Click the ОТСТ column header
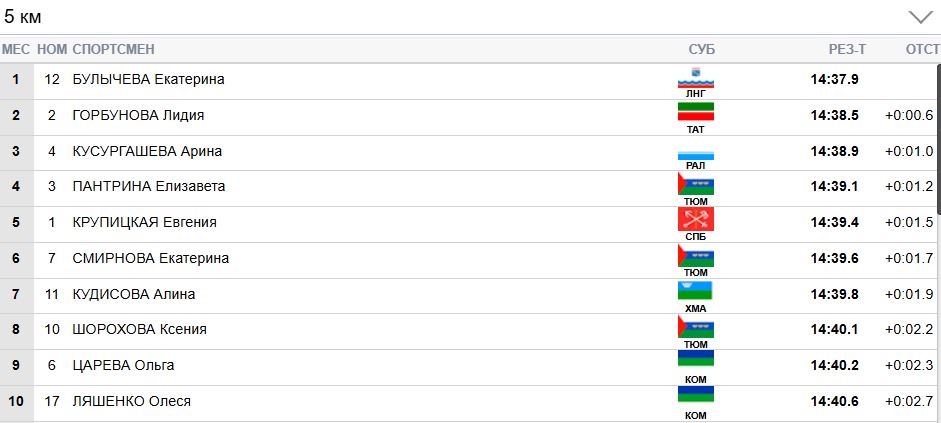The width and height of the screenshot is (941, 423). point(921,49)
